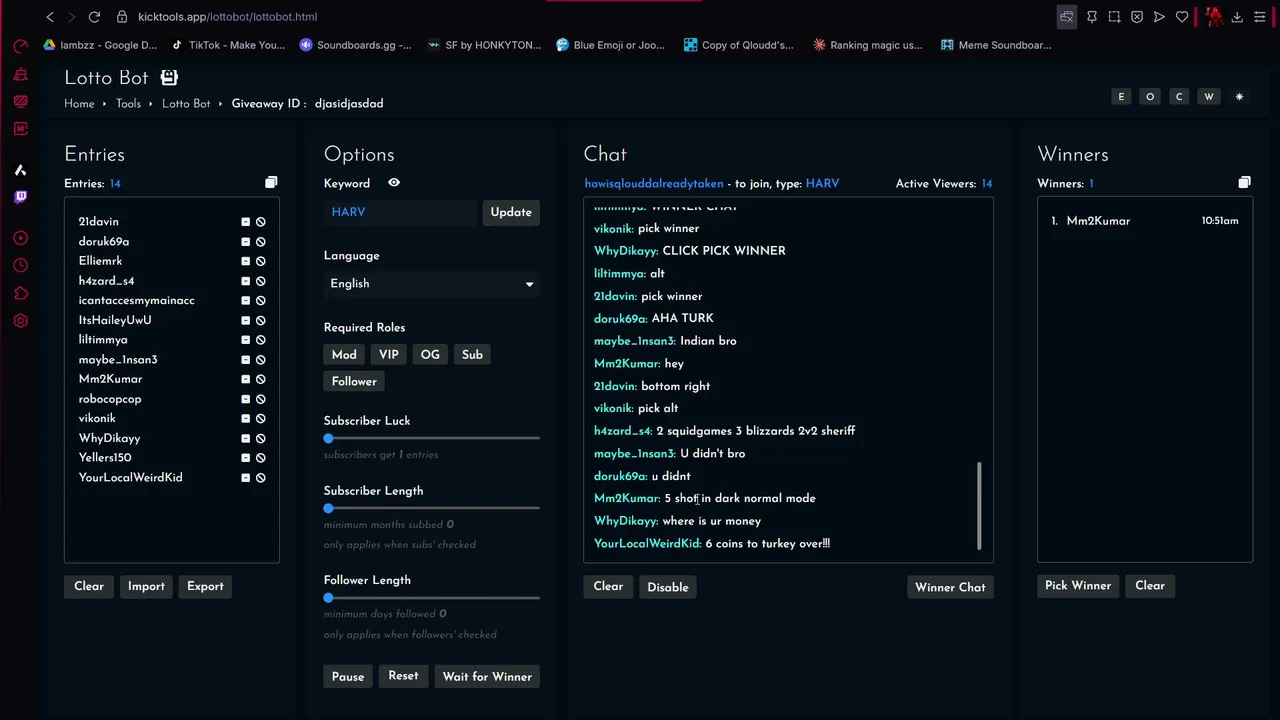
Task: Remove liltimmya entry with its minus icon
Action: tap(245, 340)
